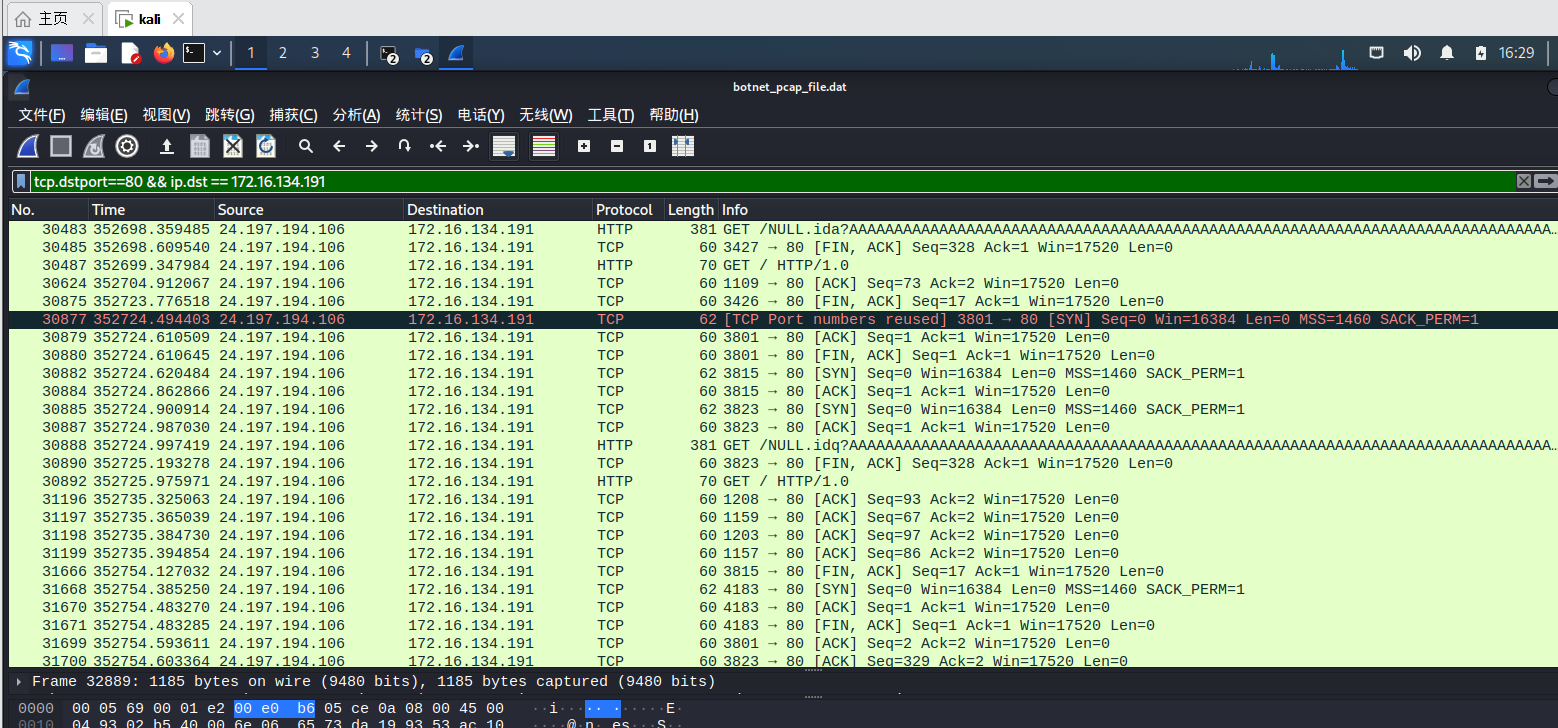Select packet 30877 TCP Port numbers reused

(783, 320)
